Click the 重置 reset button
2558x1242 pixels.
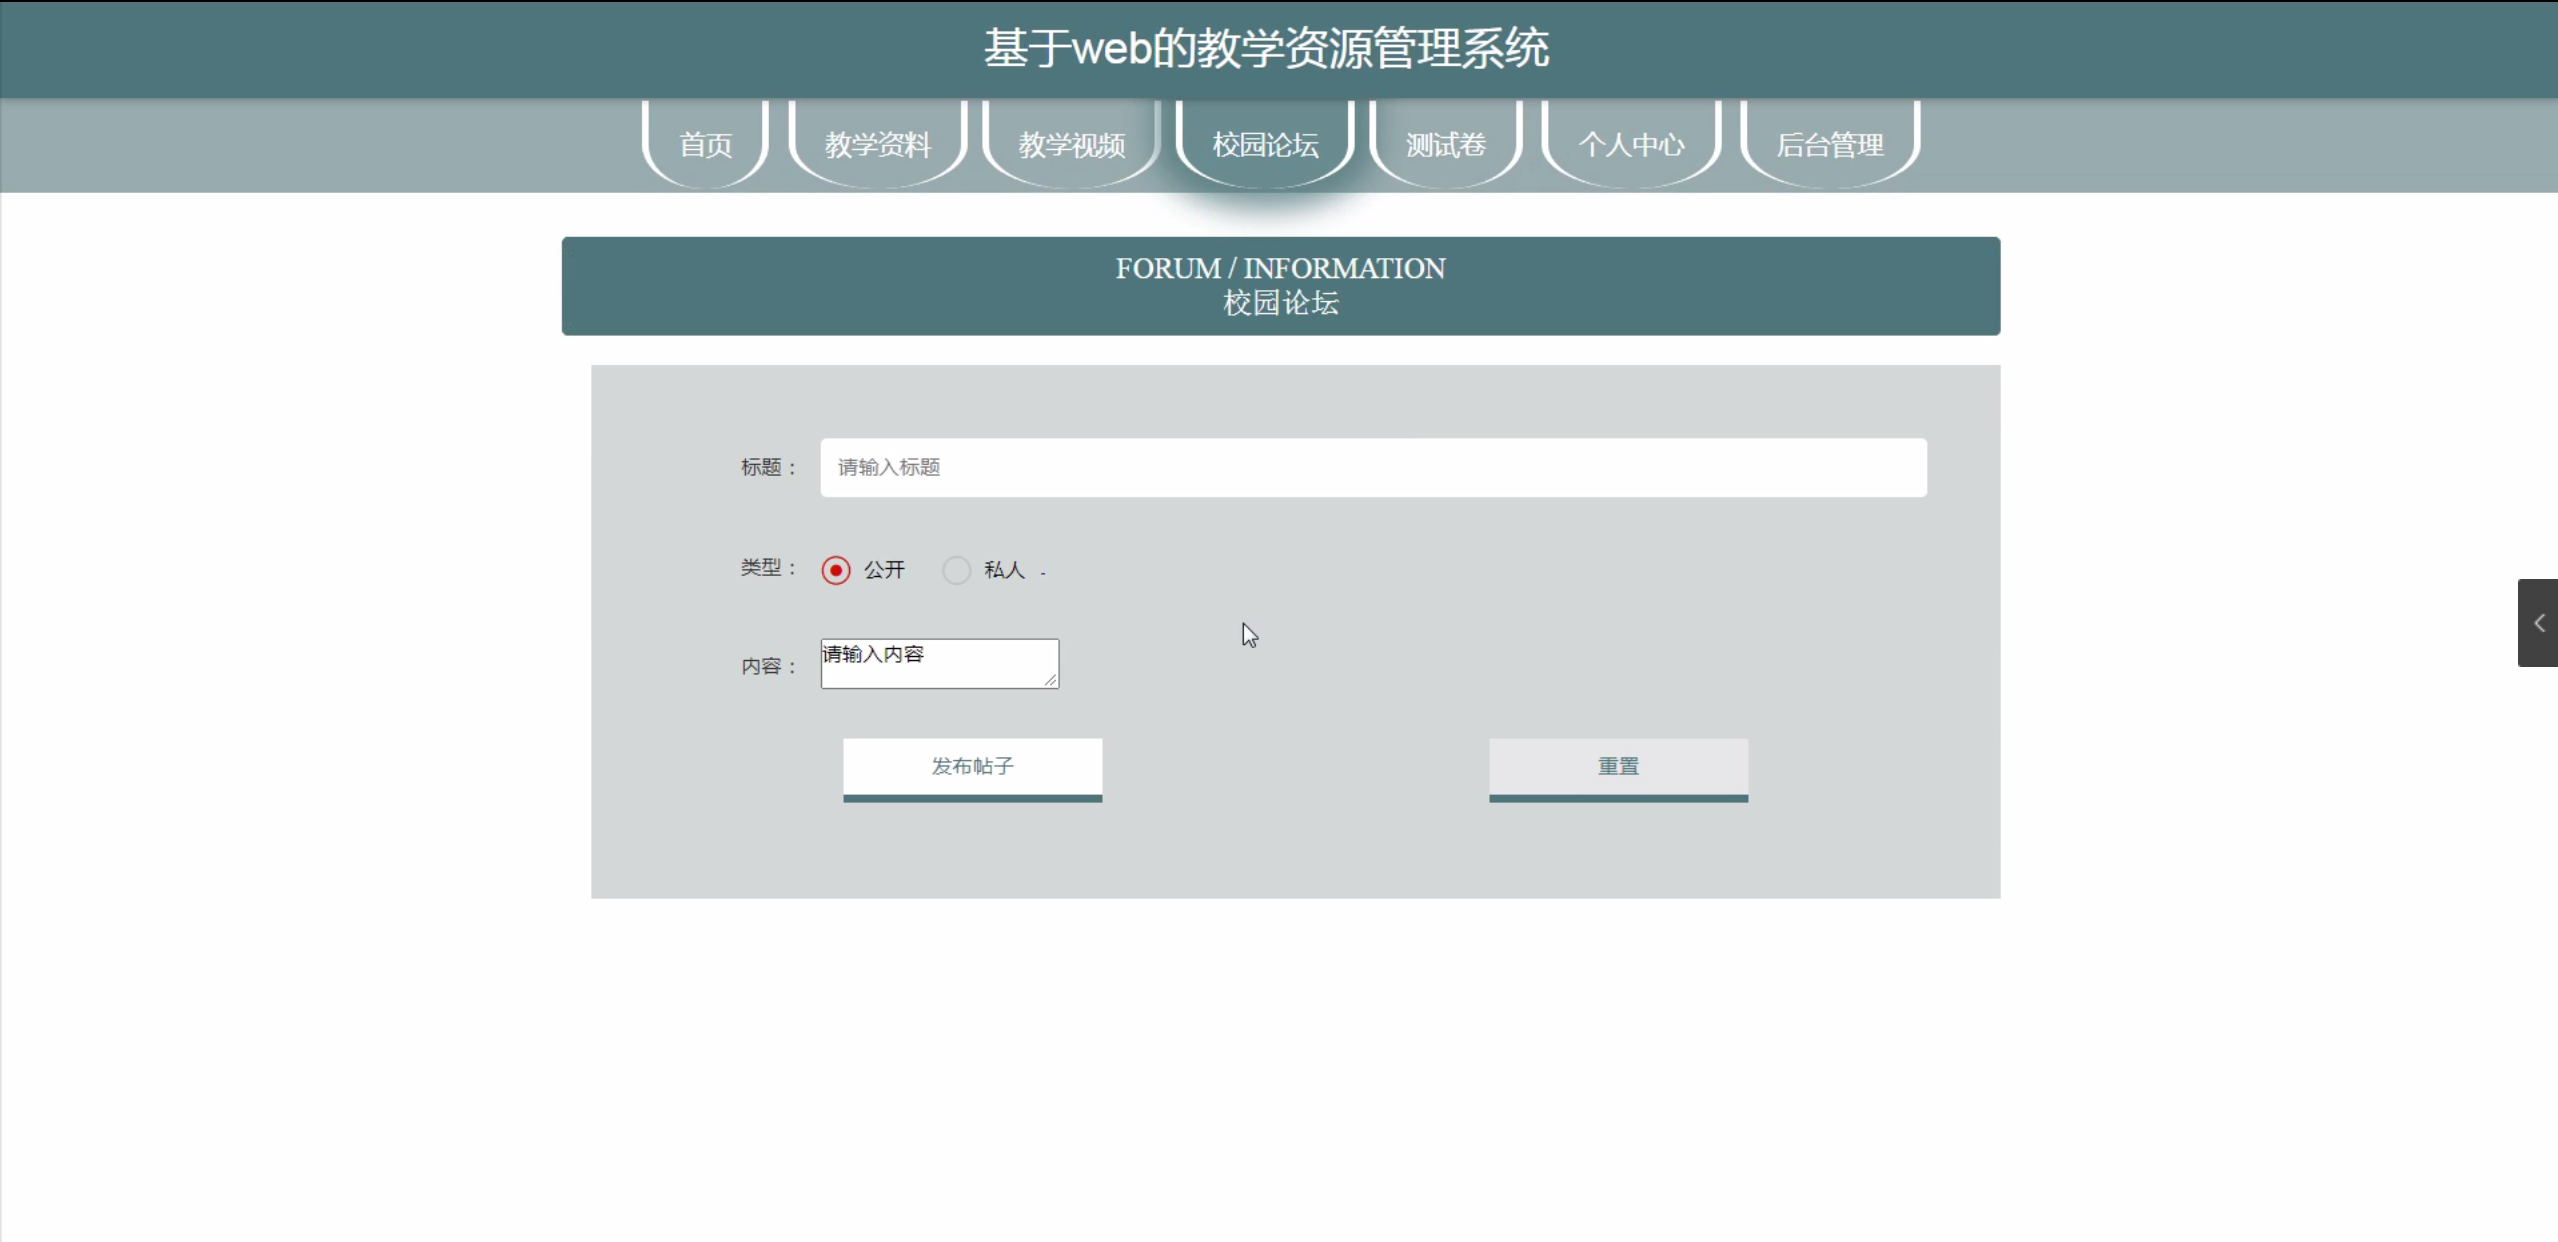tap(1618, 767)
